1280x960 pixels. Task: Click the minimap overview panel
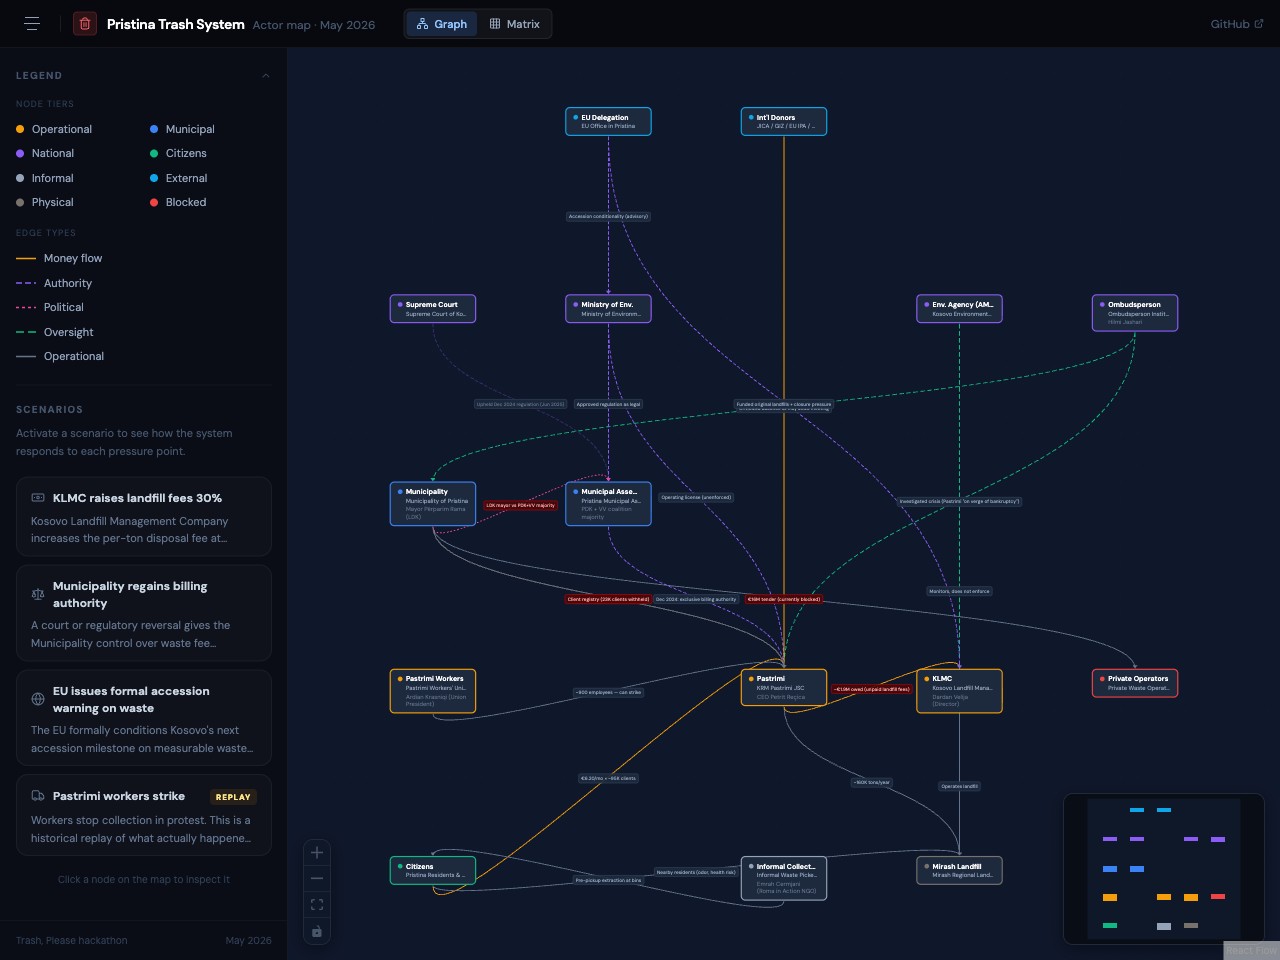coord(1164,868)
